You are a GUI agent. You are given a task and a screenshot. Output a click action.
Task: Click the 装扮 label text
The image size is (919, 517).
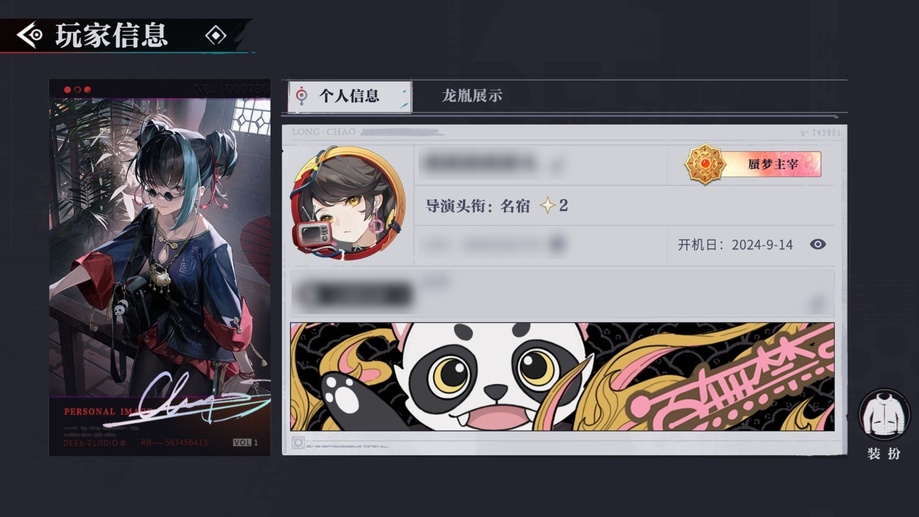[x=884, y=454]
